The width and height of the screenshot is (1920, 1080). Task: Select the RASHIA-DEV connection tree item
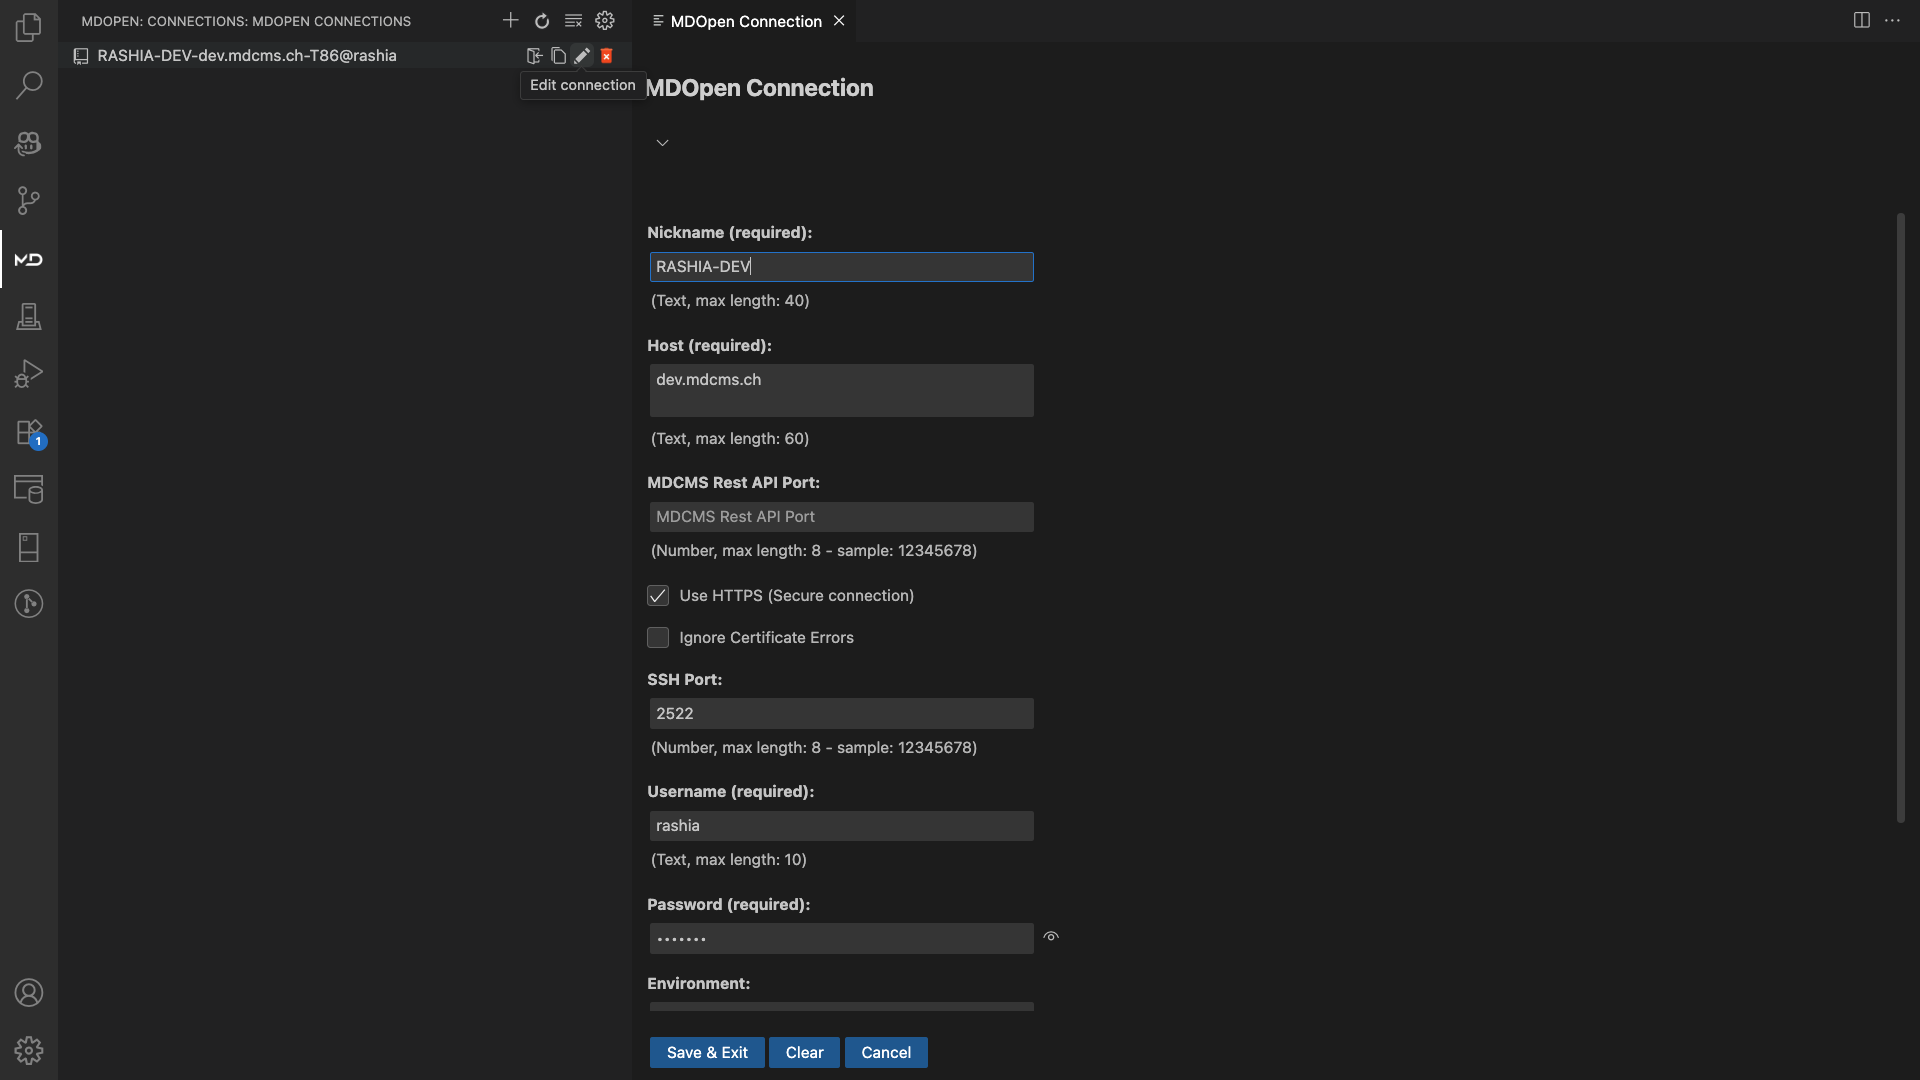click(247, 56)
